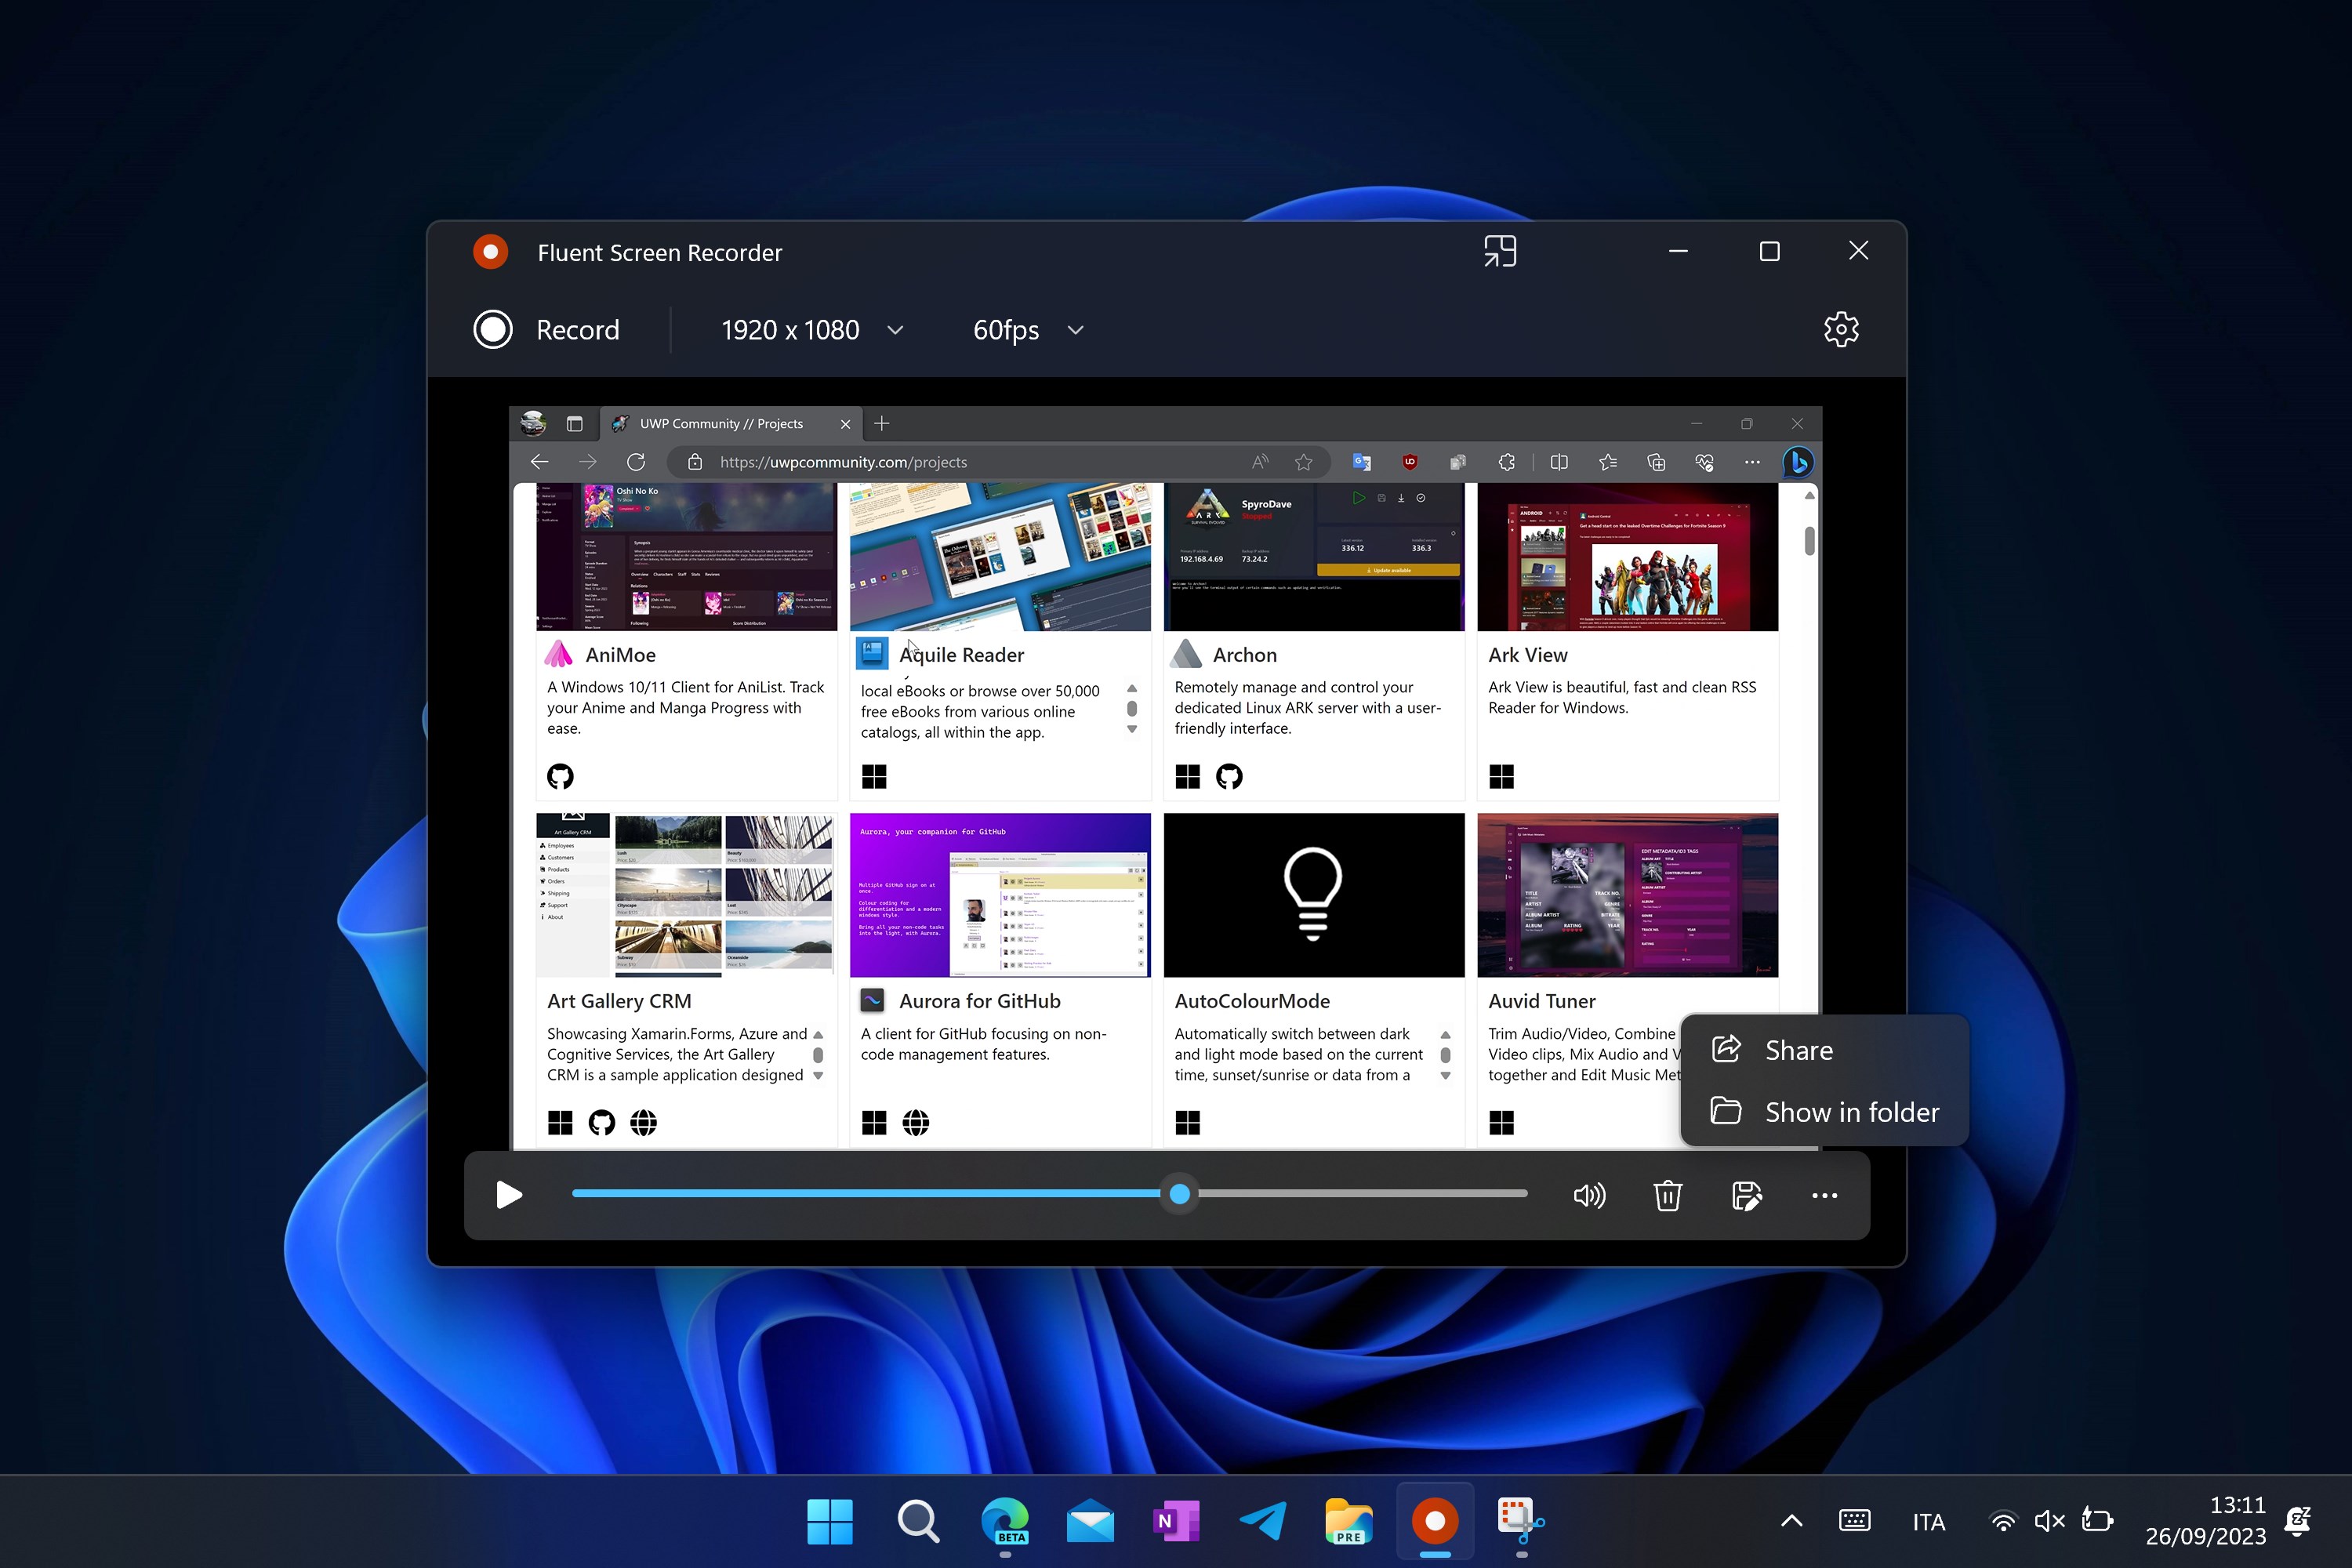Click the GitHub icon on the Archon card
Screen dimensions: 2352x1568
pos(1229,776)
